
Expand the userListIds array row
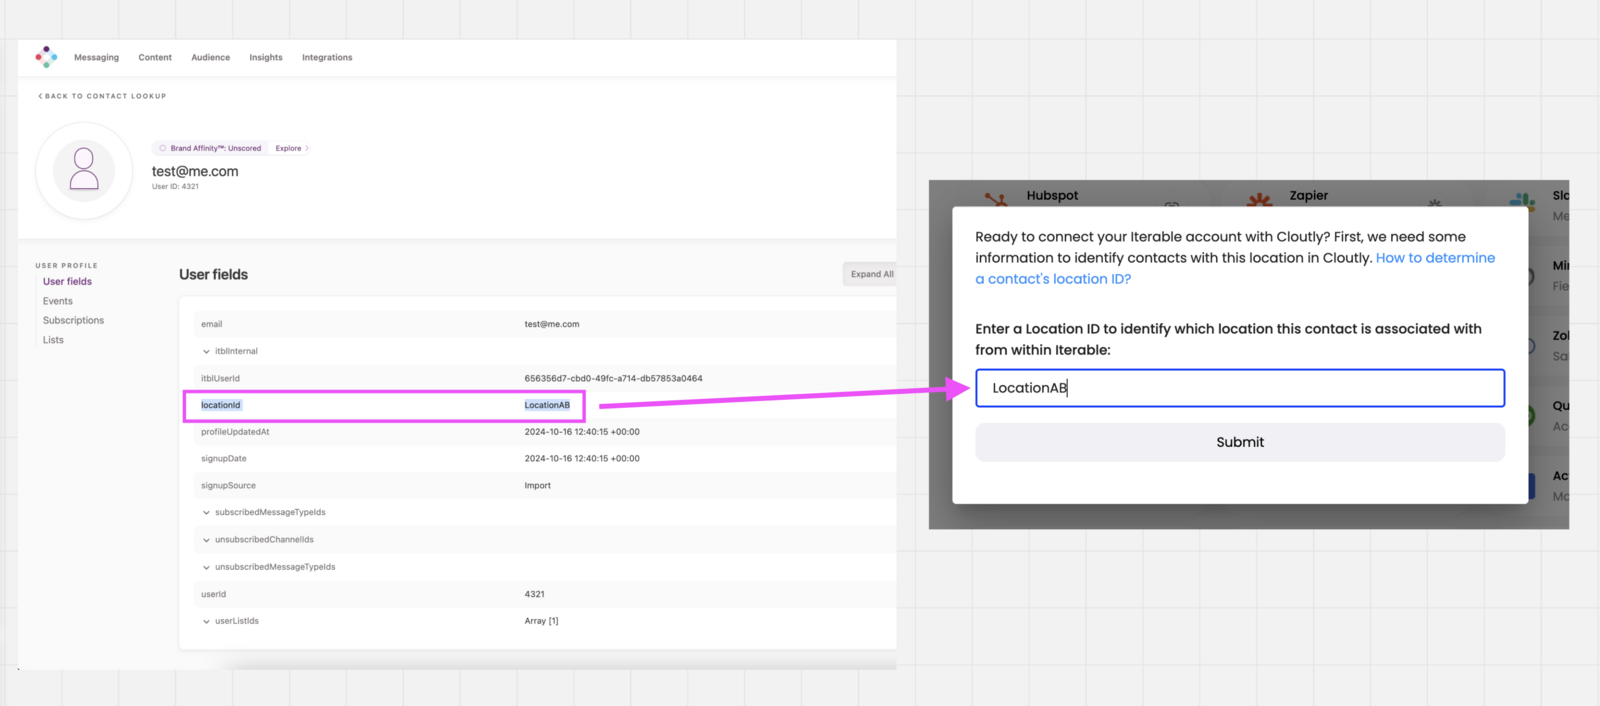click(x=207, y=621)
